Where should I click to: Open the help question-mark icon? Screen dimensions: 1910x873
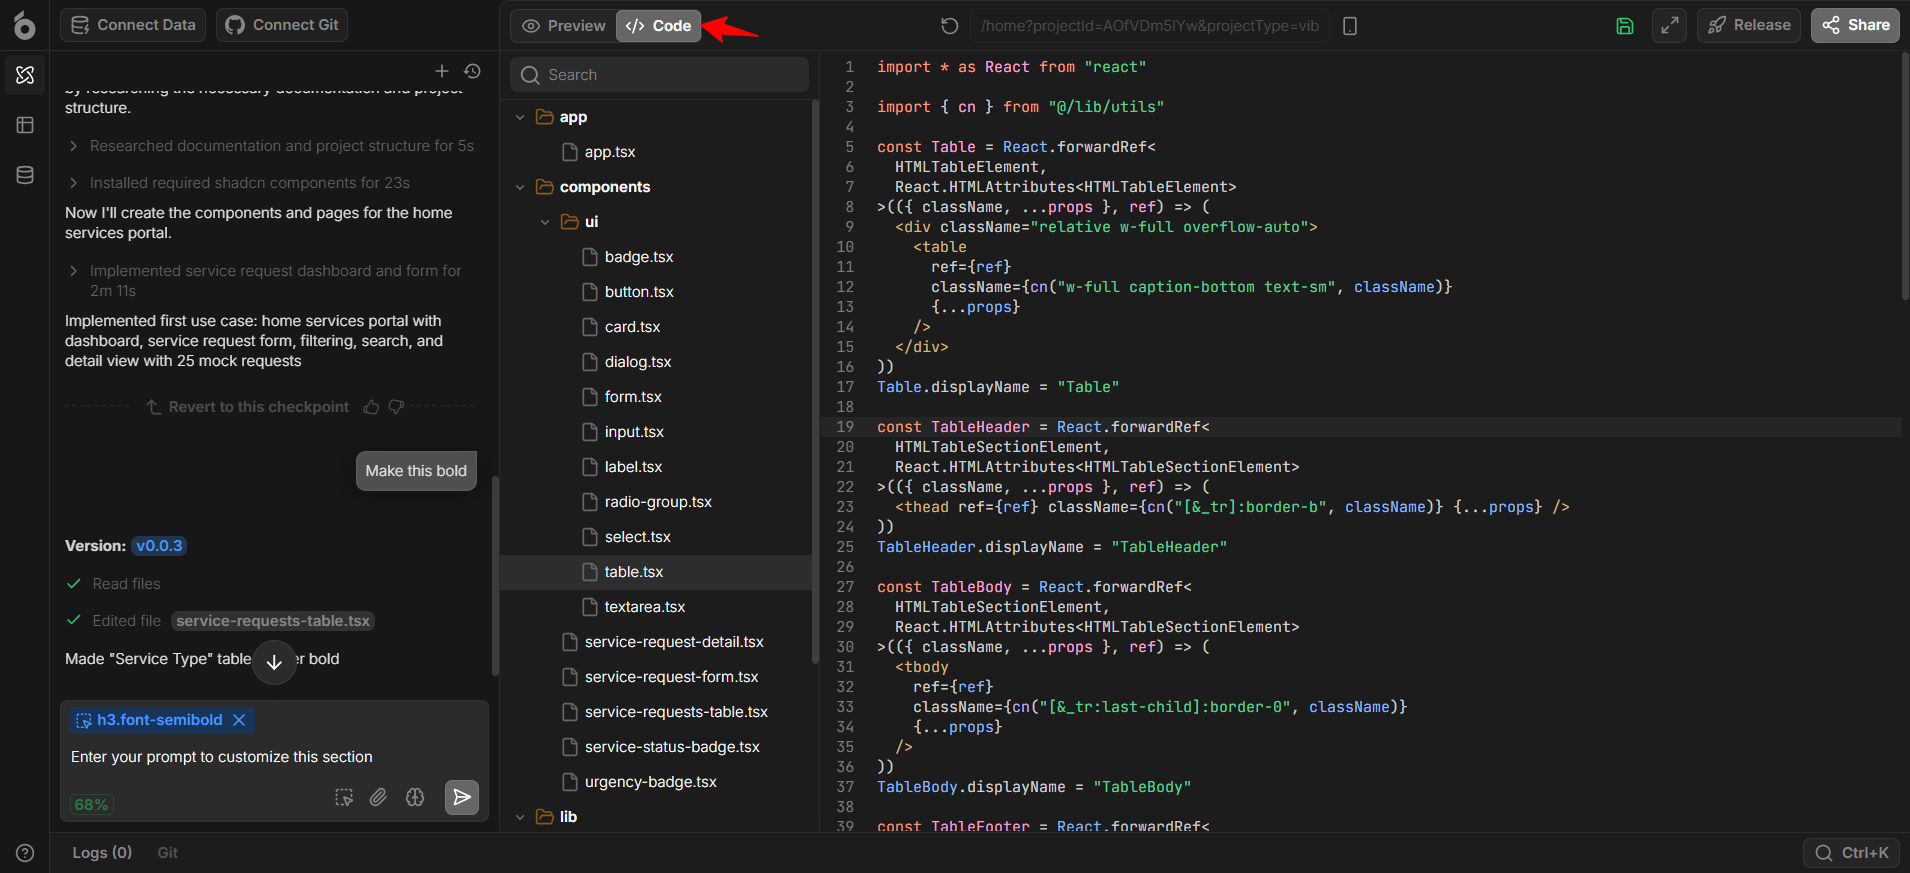point(25,853)
